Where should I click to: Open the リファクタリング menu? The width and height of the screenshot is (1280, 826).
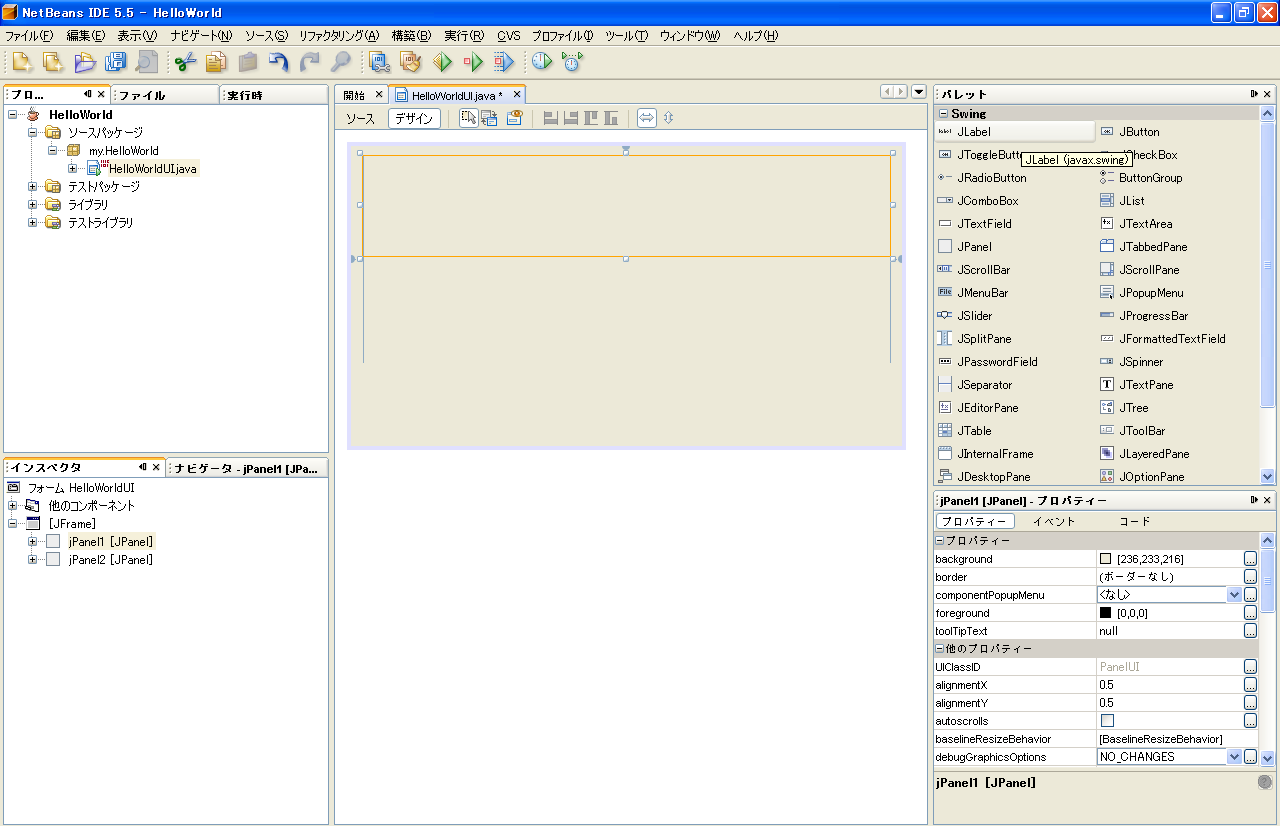pyautogui.click(x=338, y=36)
